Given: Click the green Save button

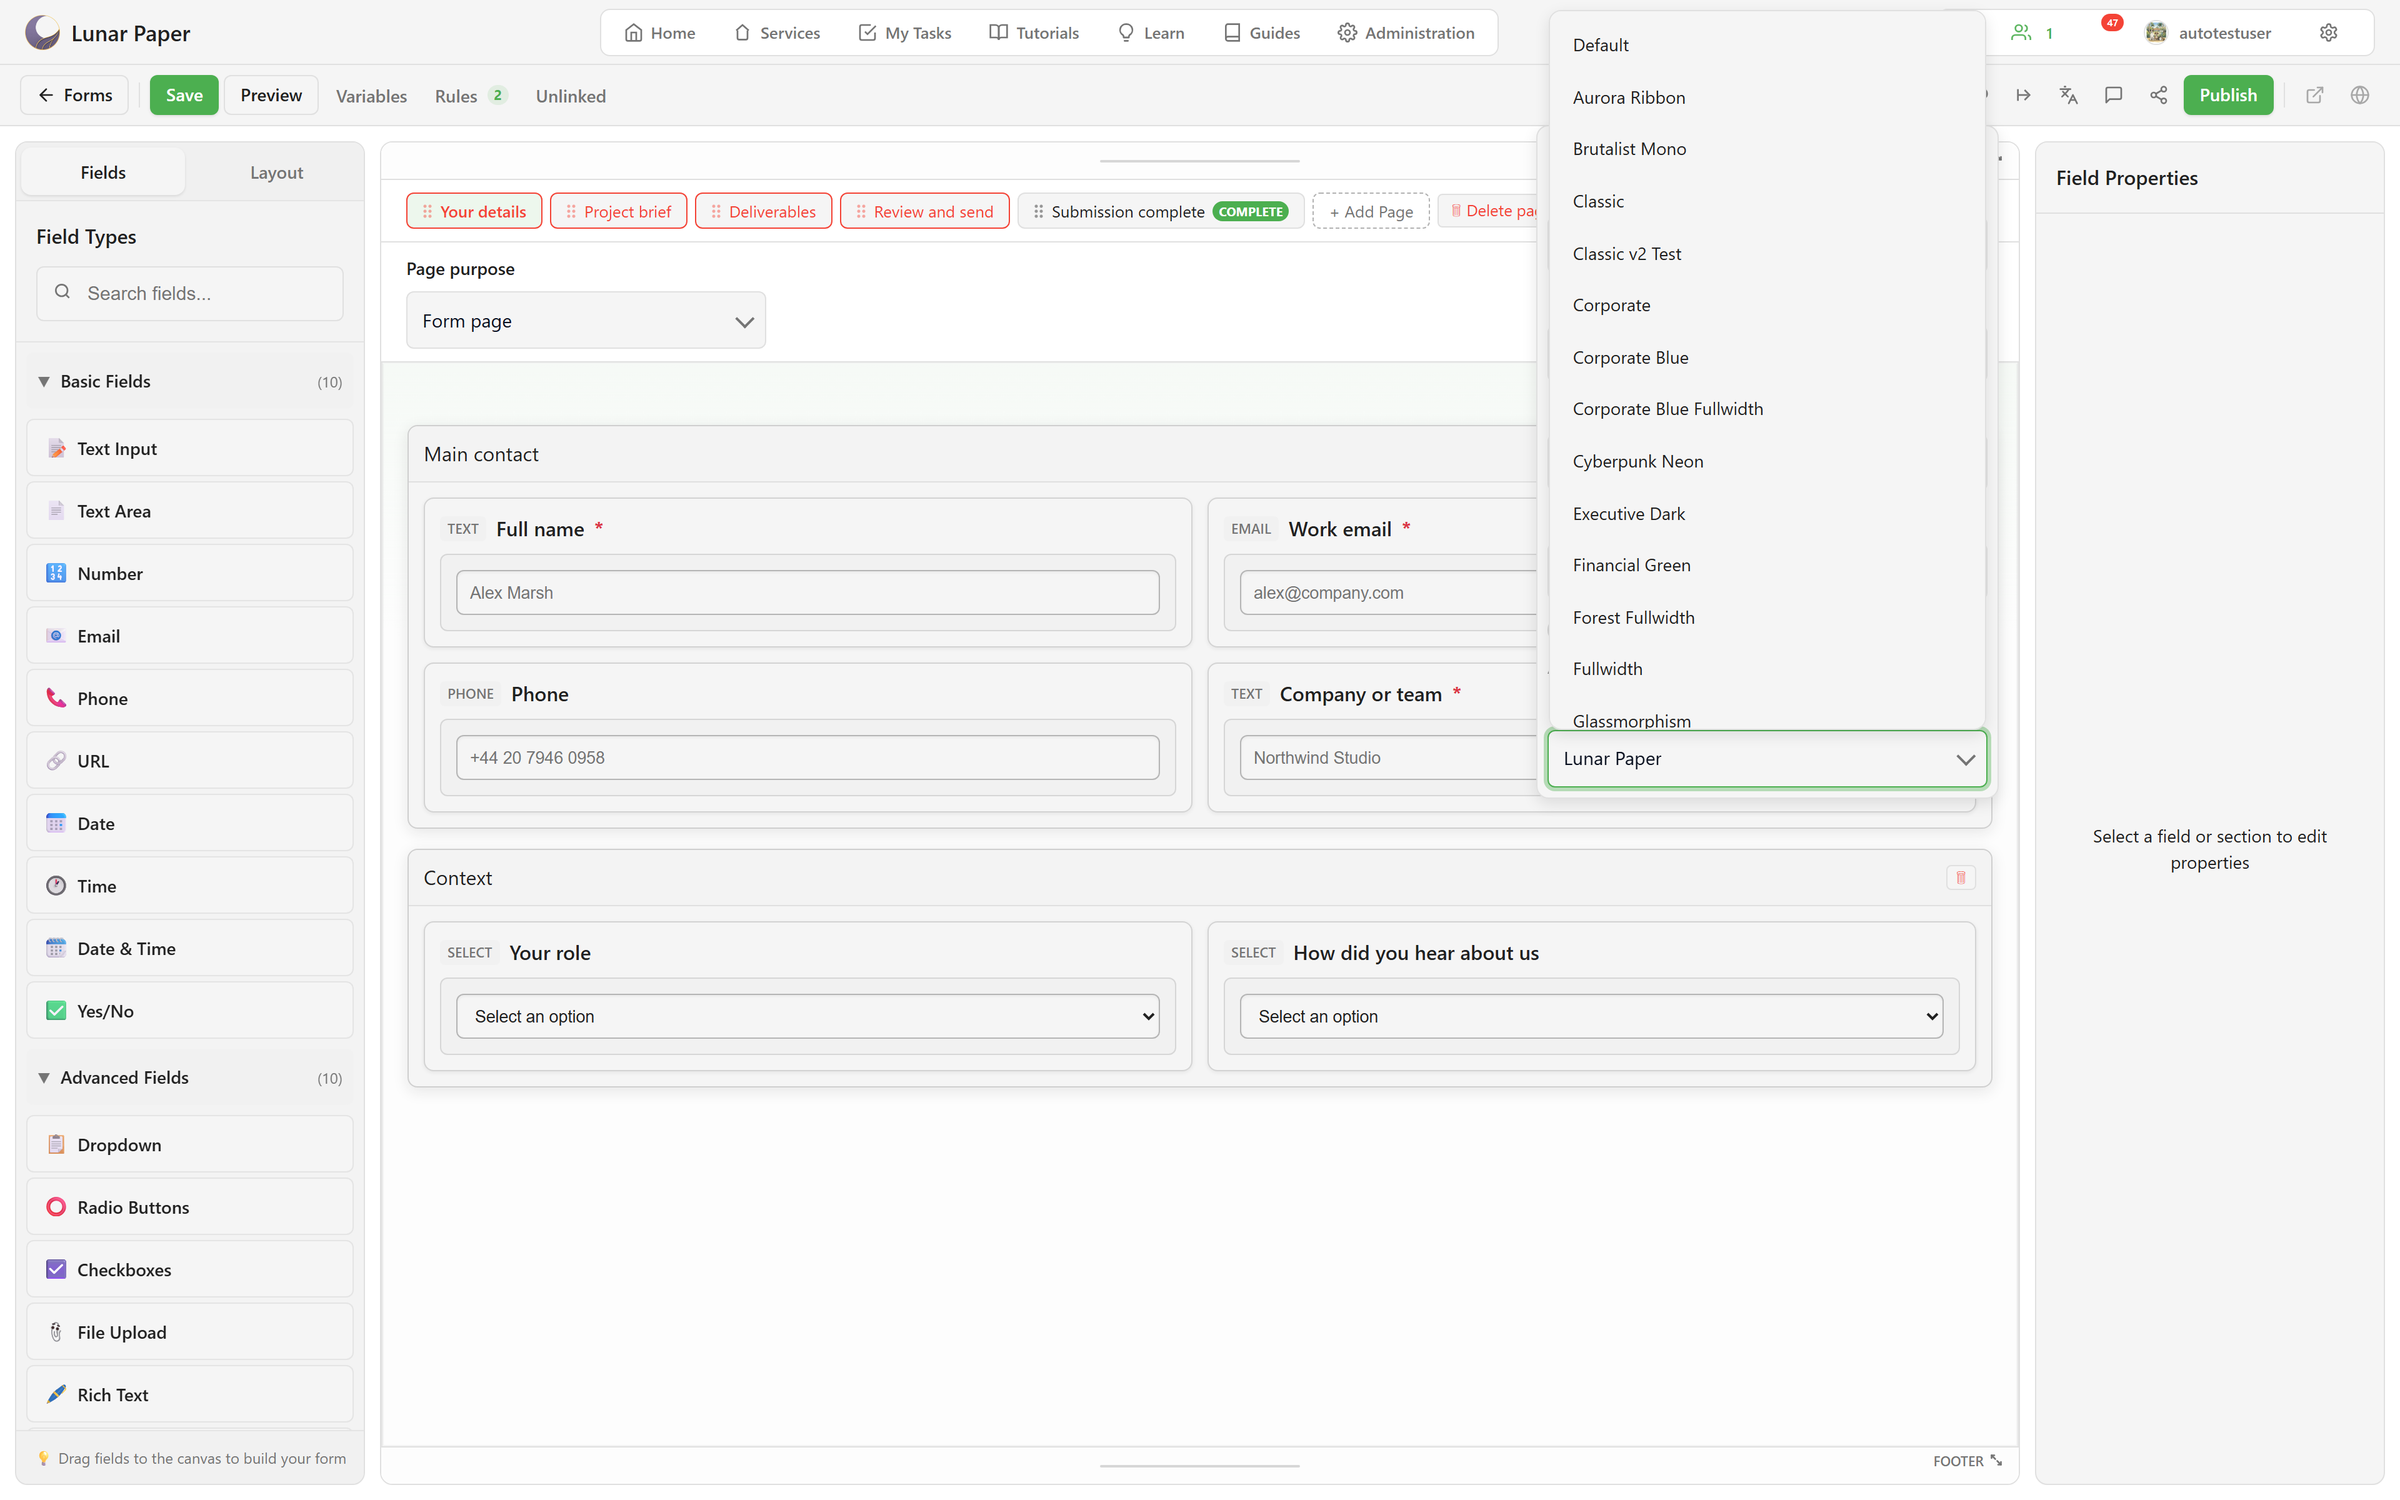Looking at the screenshot, I should [184, 95].
